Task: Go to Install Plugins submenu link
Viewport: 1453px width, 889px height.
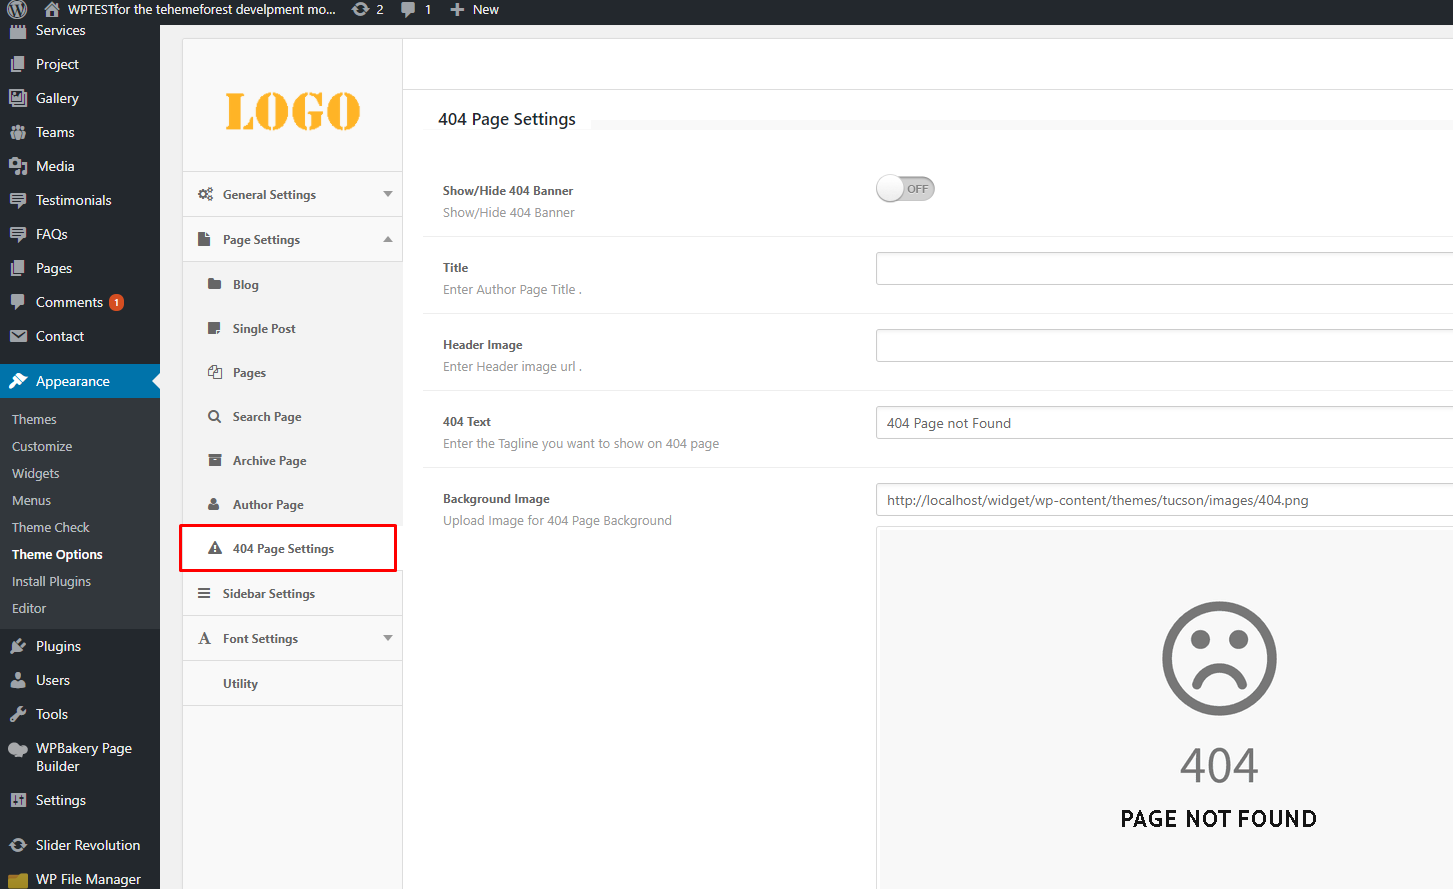Action: coord(51,581)
